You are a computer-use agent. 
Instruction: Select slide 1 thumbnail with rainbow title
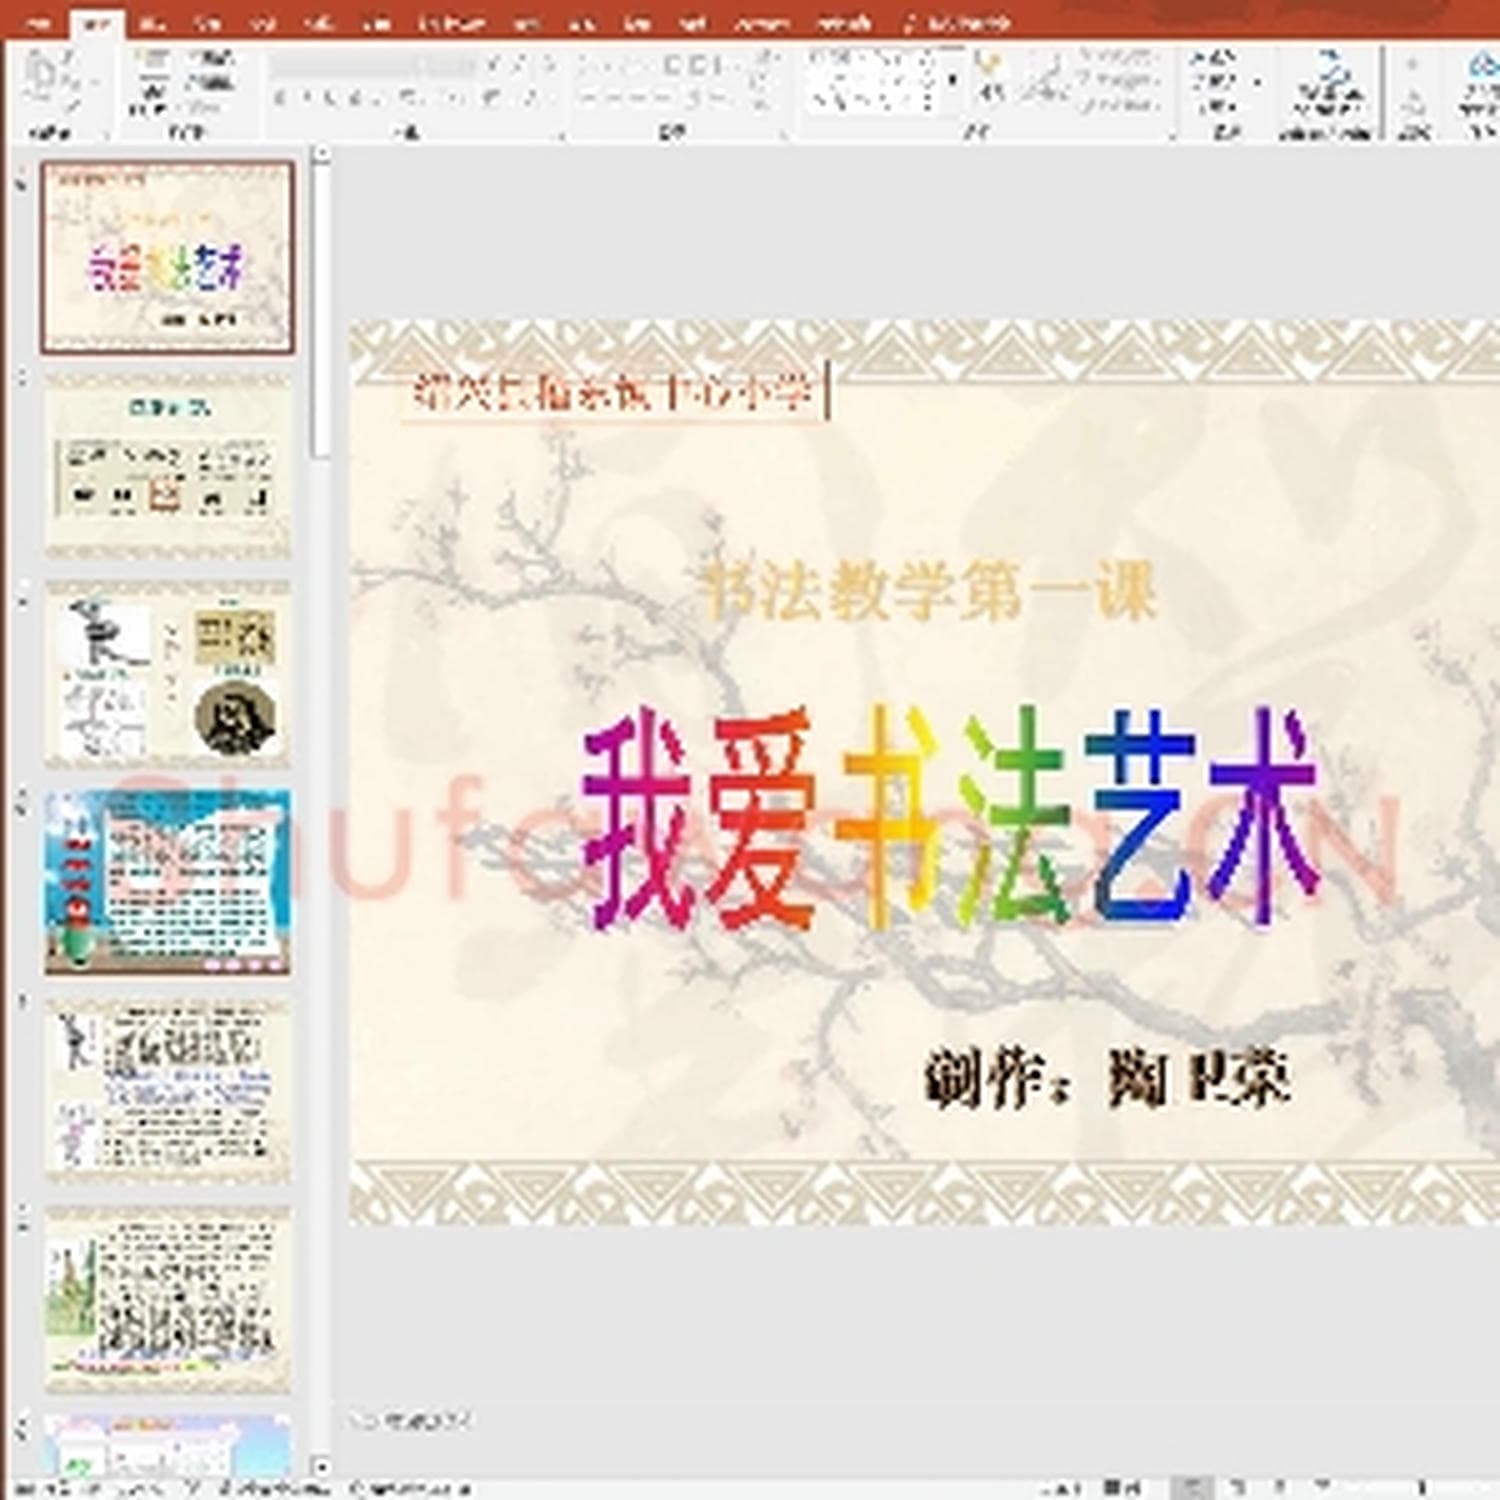click(167, 257)
